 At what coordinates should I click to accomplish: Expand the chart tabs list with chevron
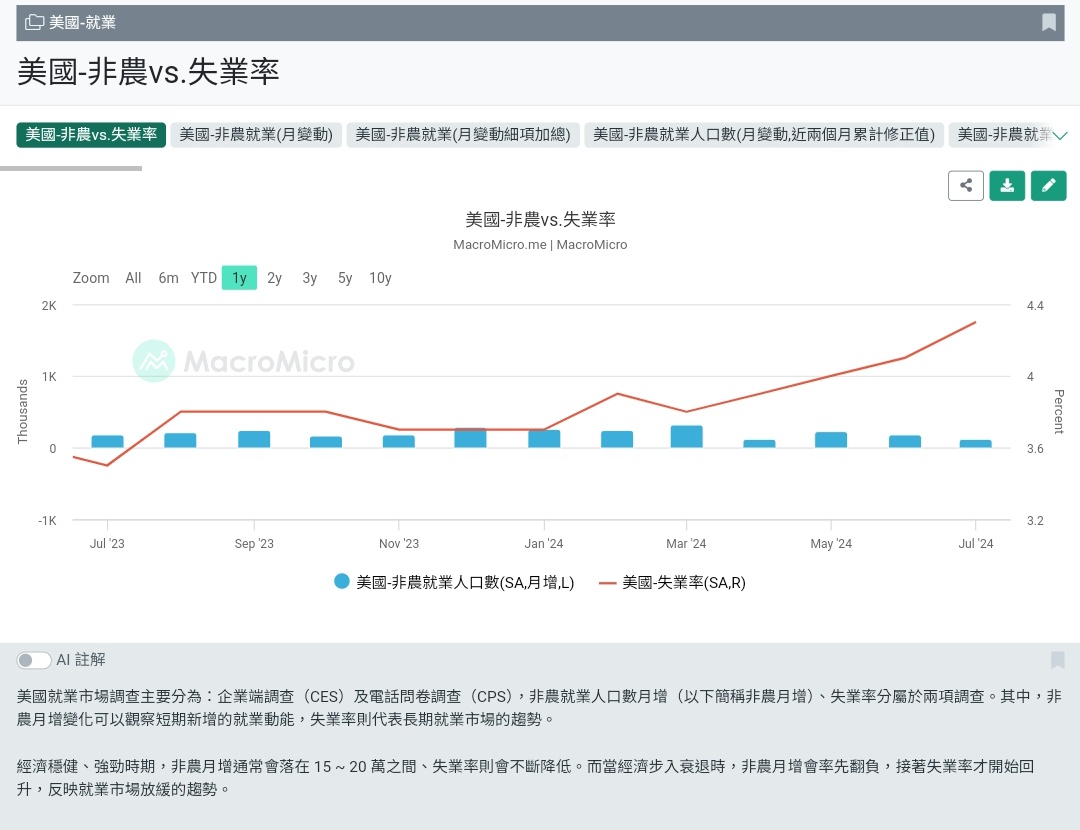[1060, 135]
